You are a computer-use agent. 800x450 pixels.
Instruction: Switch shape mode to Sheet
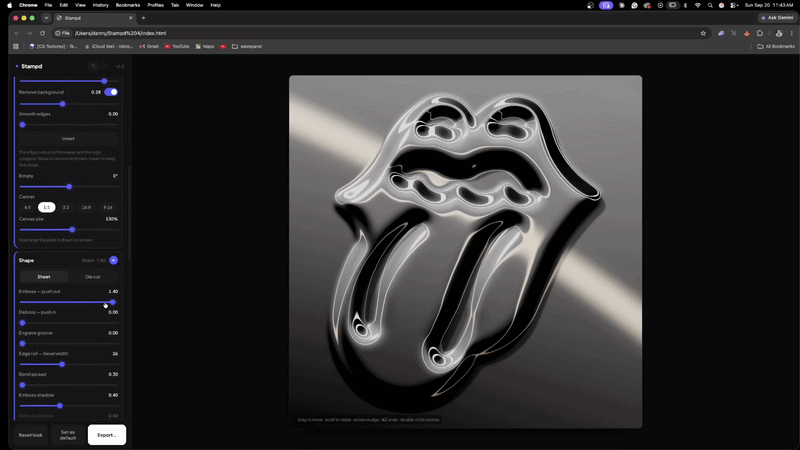click(x=44, y=277)
